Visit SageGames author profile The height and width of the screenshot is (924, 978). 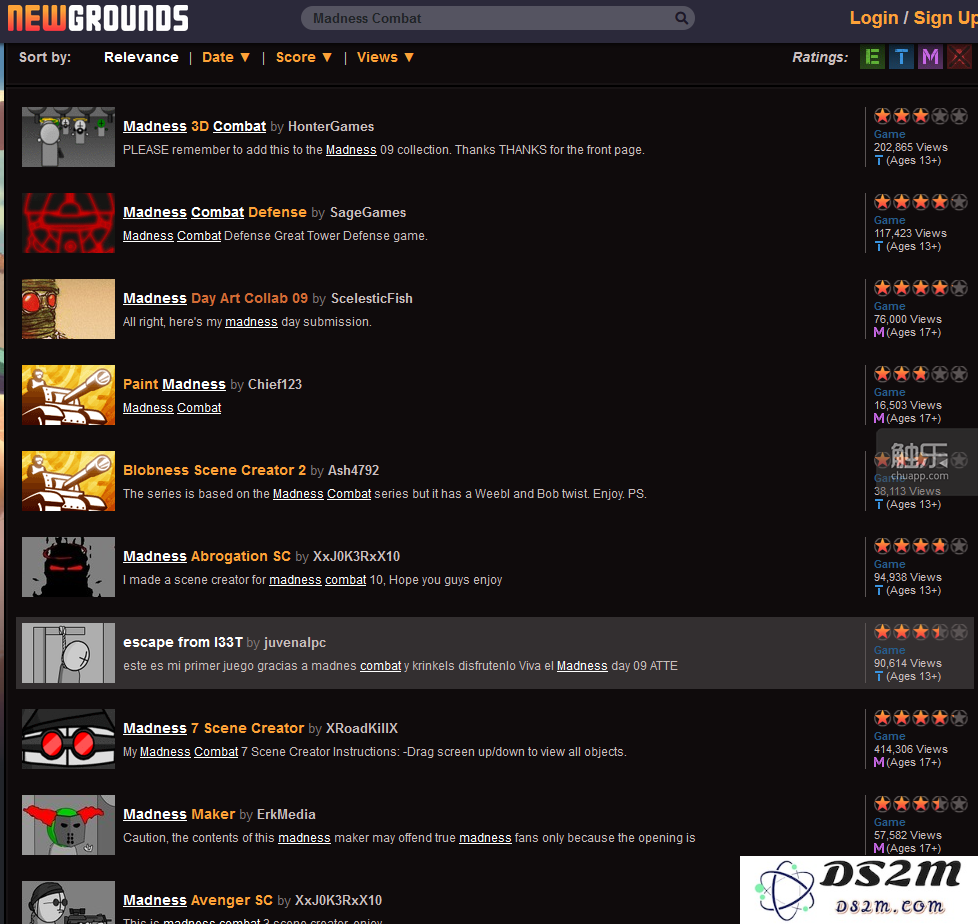368,212
